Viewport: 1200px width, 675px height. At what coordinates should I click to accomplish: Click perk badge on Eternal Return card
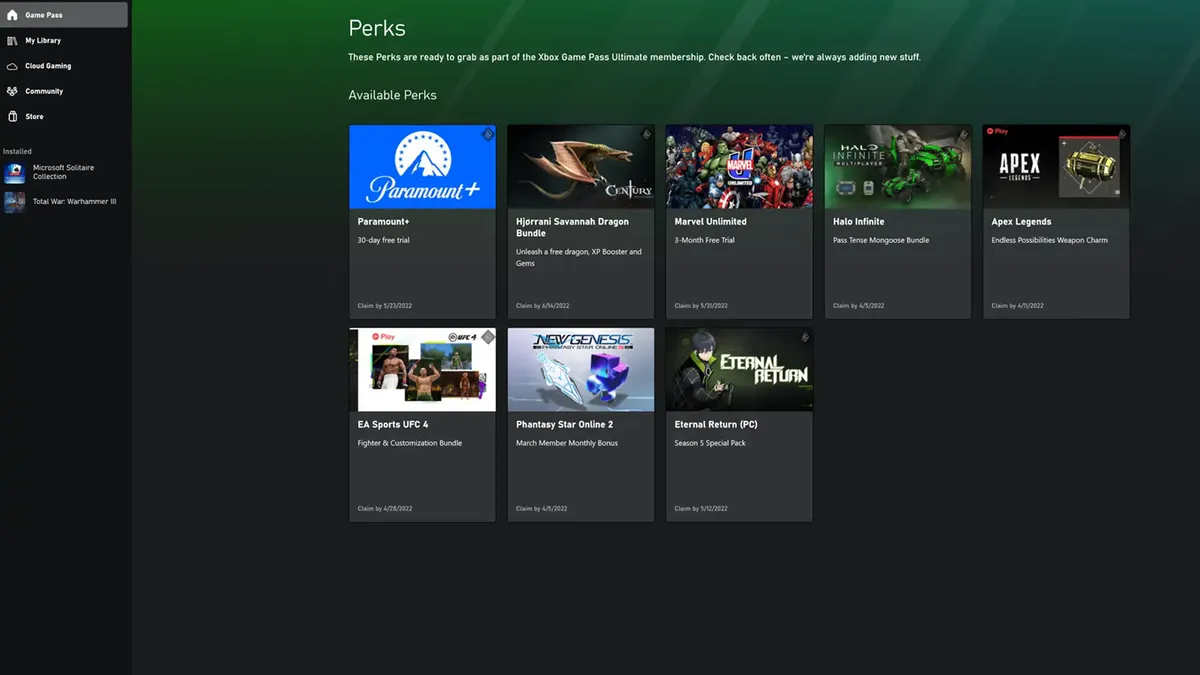click(805, 337)
